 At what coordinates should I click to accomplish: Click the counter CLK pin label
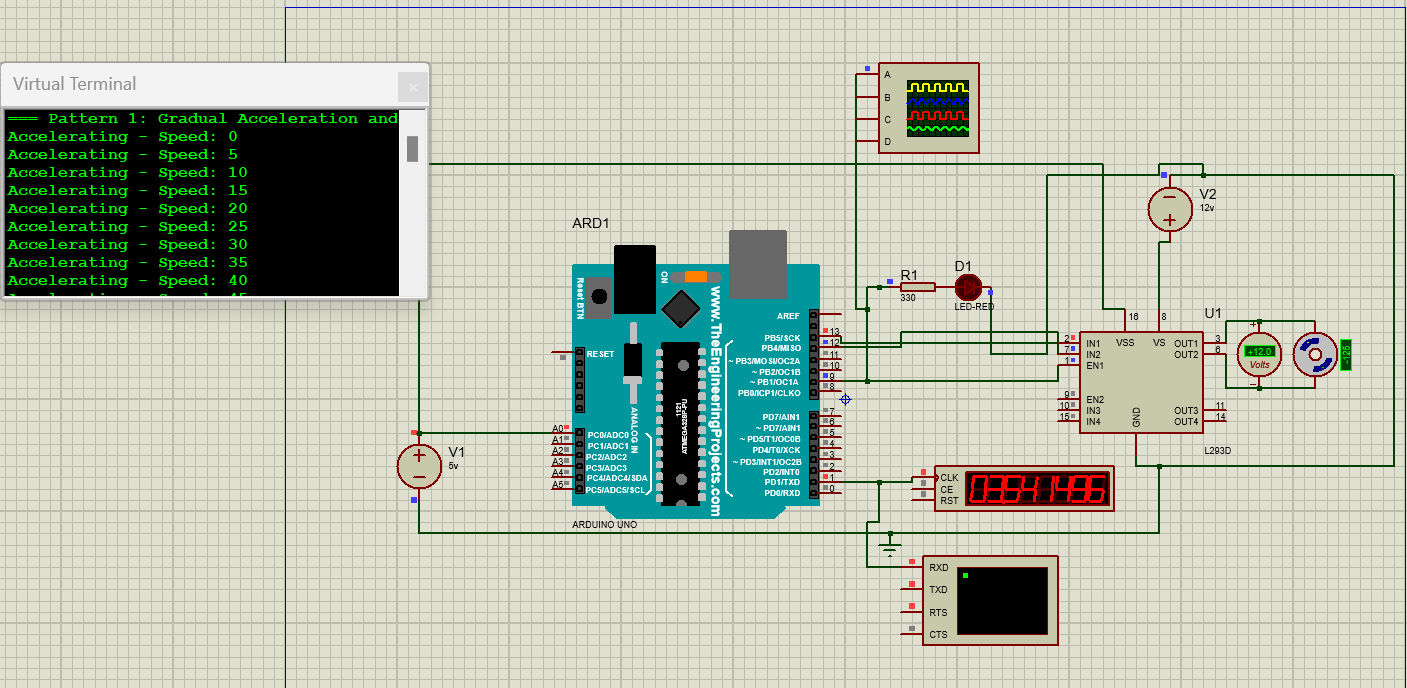coord(949,478)
